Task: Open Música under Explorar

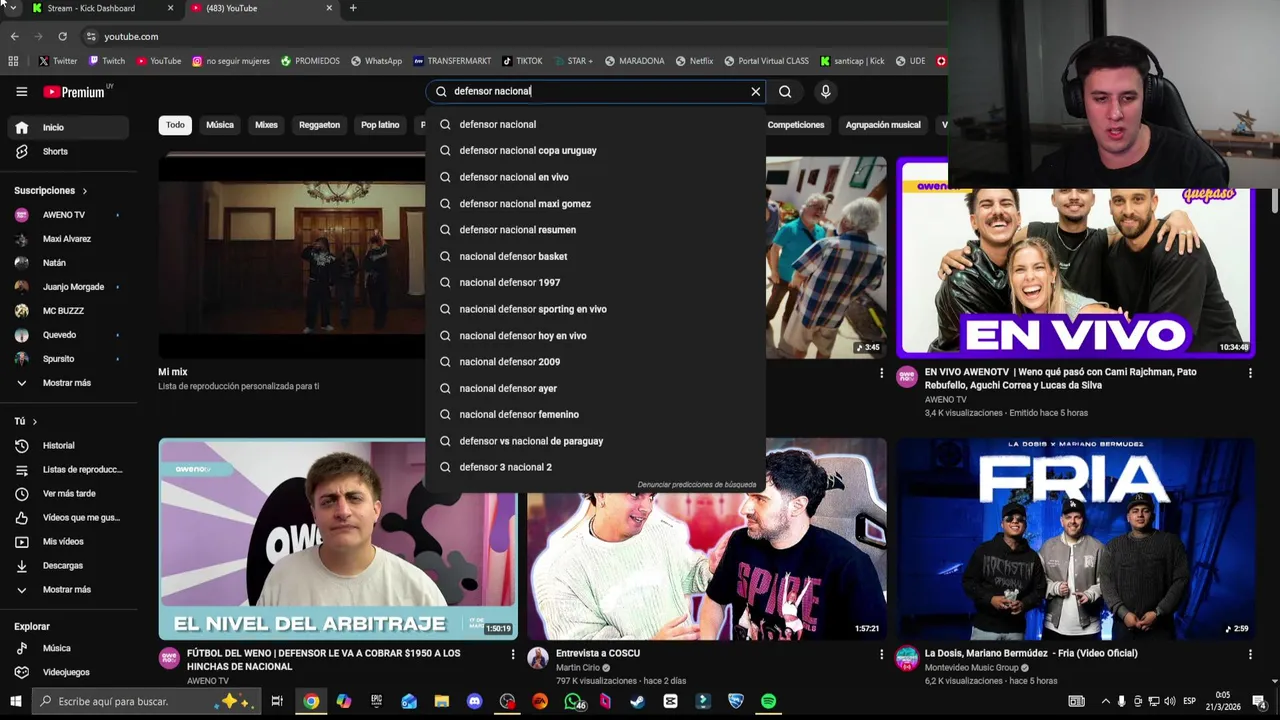Action: [x=66, y=648]
